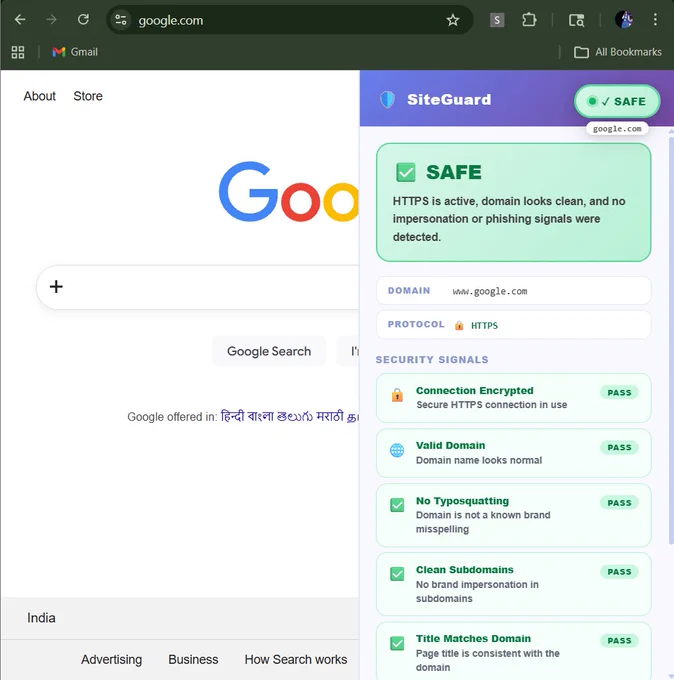Open Google's About link
This screenshot has height=680, width=674.
pos(39,96)
